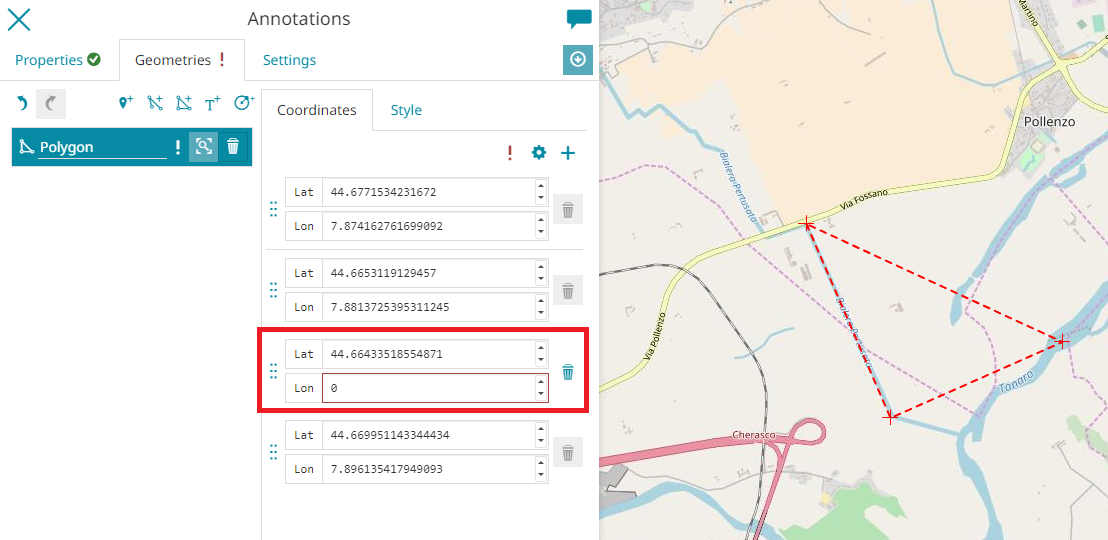The height and width of the screenshot is (540, 1108).
Task: Delete the Polygon geometry with trash icon
Action: pyautogui.click(x=233, y=147)
